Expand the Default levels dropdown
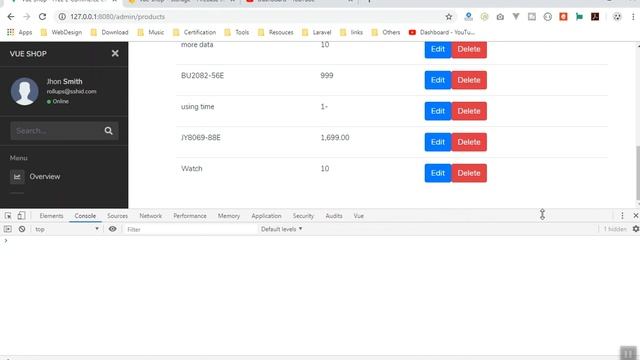 (x=281, y=229)
